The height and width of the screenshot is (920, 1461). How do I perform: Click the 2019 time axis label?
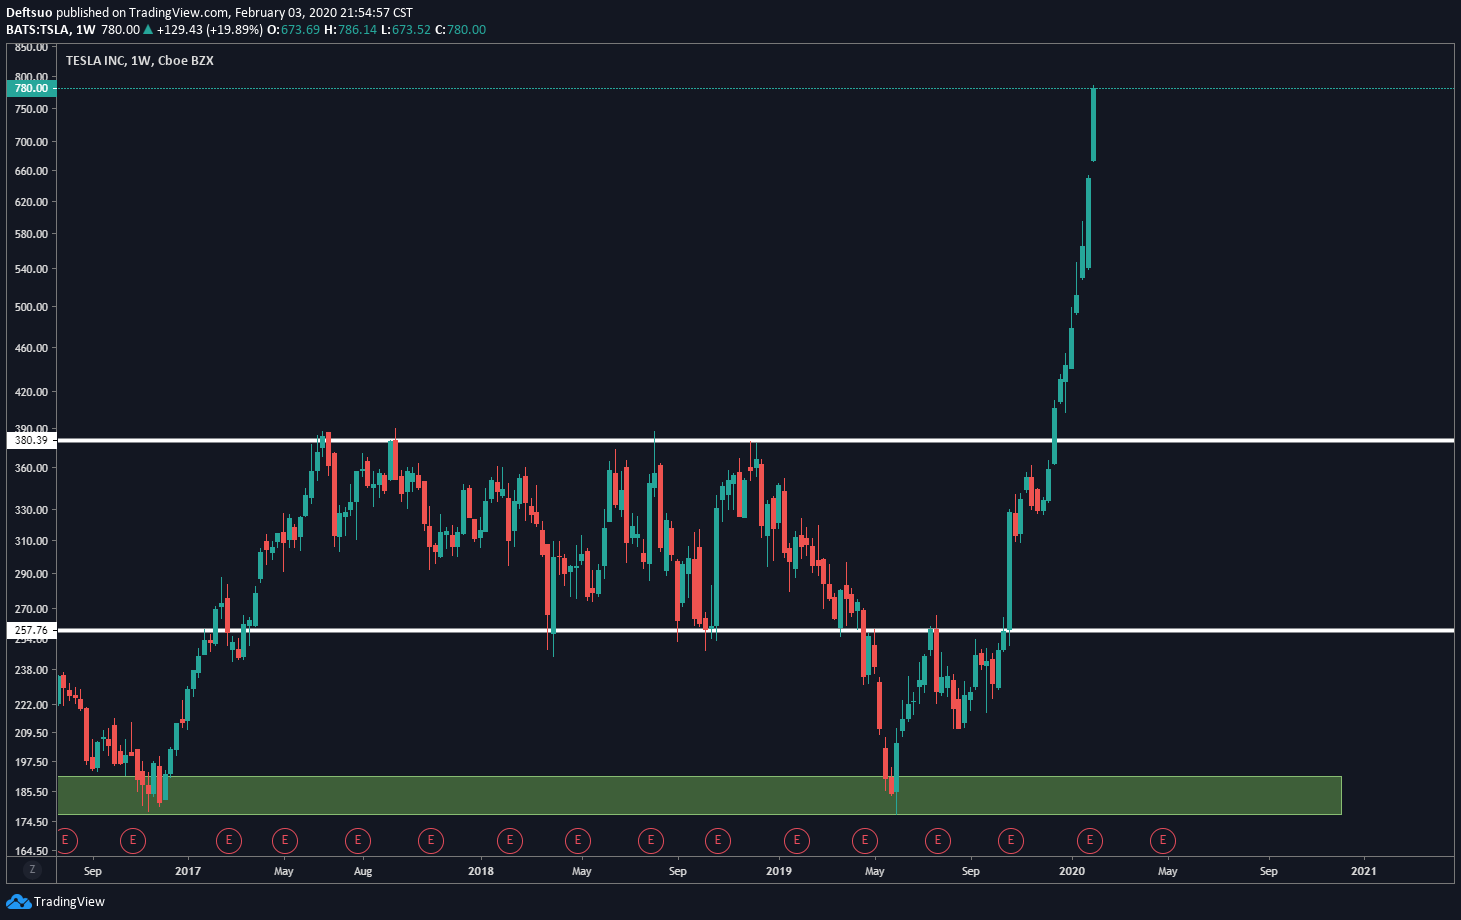tap(779, 871)
